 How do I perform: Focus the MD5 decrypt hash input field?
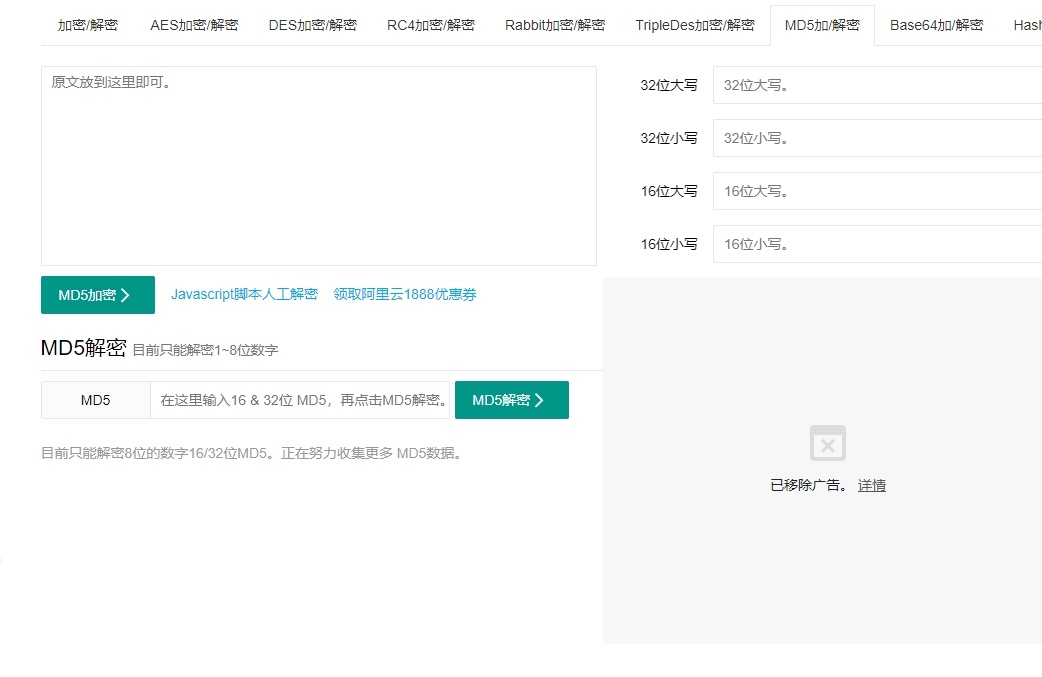pos(300,400)
